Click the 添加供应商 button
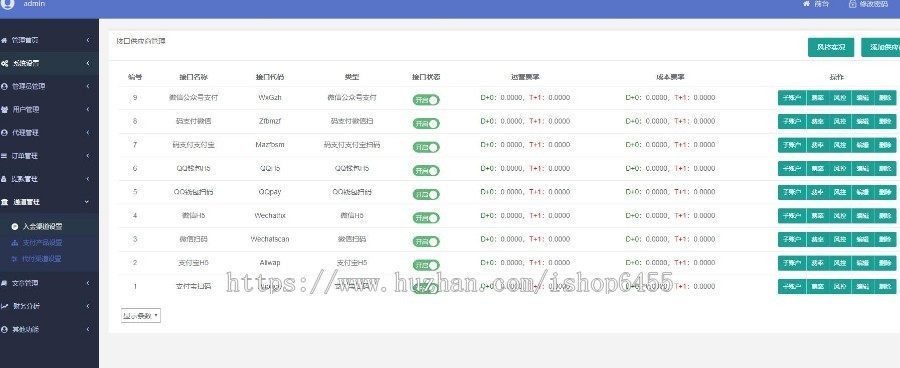 [x=880, y=47]
